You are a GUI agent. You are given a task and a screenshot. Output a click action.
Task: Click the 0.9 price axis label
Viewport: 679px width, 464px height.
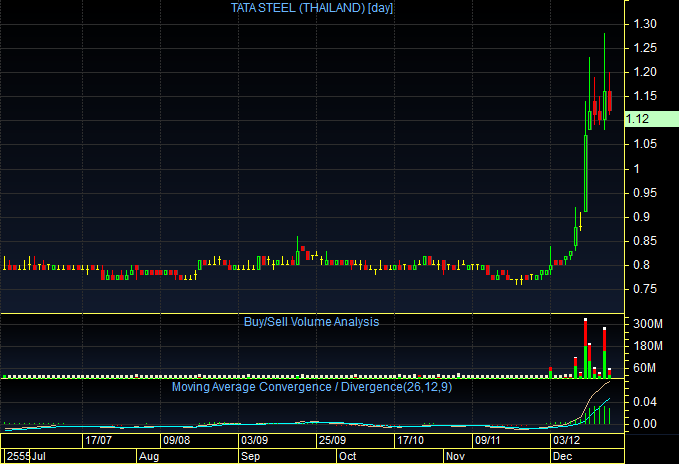click(x=641, y=217)
